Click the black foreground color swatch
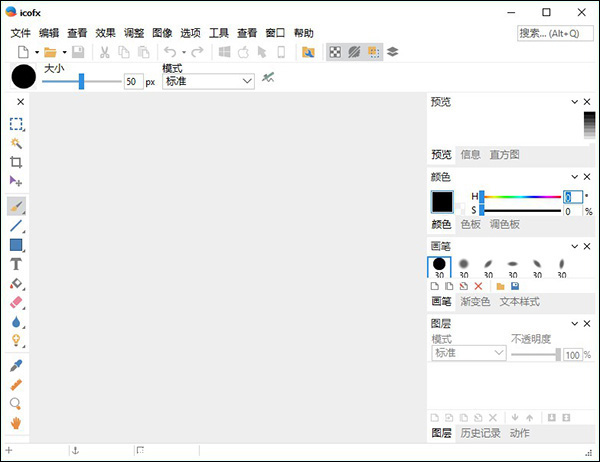Screen dimensions: 600x462 (x=442, y=202)
